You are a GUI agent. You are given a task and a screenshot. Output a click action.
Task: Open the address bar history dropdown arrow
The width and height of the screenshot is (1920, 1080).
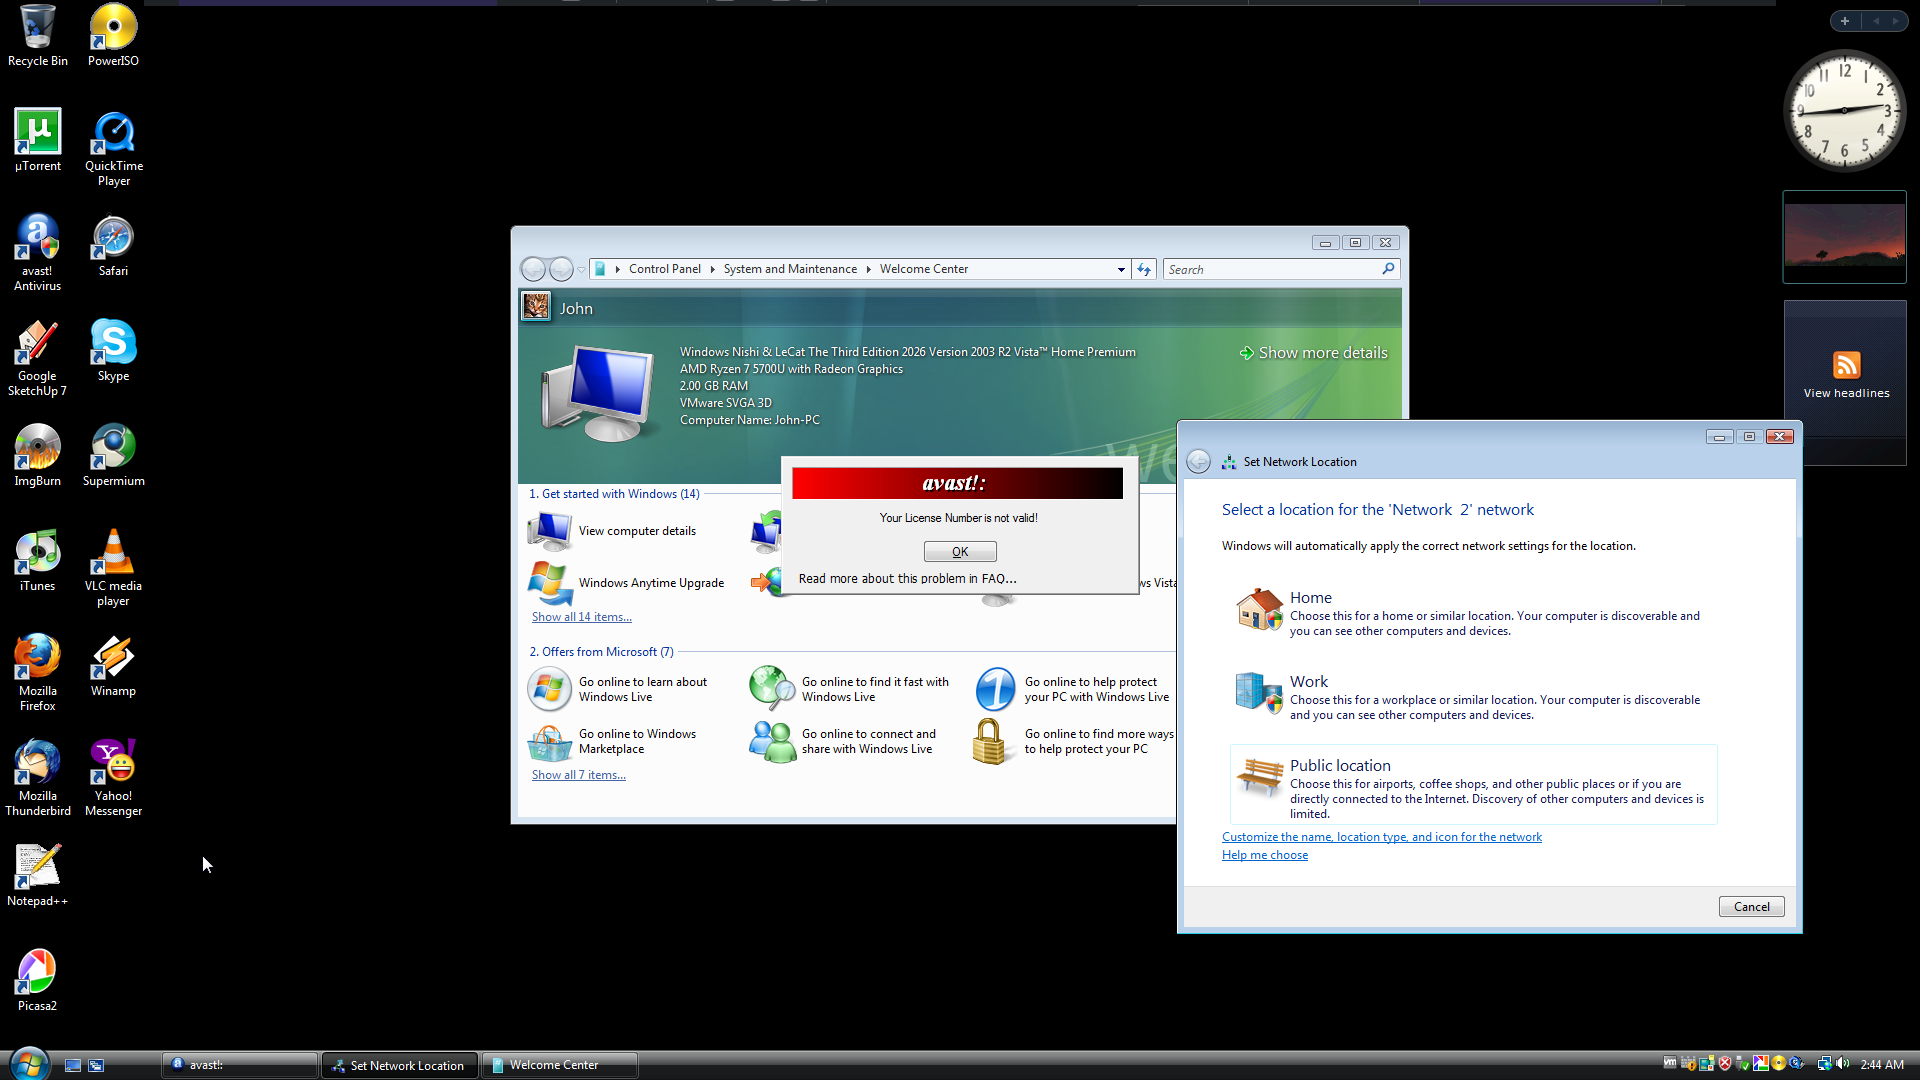click(1121, 269)
